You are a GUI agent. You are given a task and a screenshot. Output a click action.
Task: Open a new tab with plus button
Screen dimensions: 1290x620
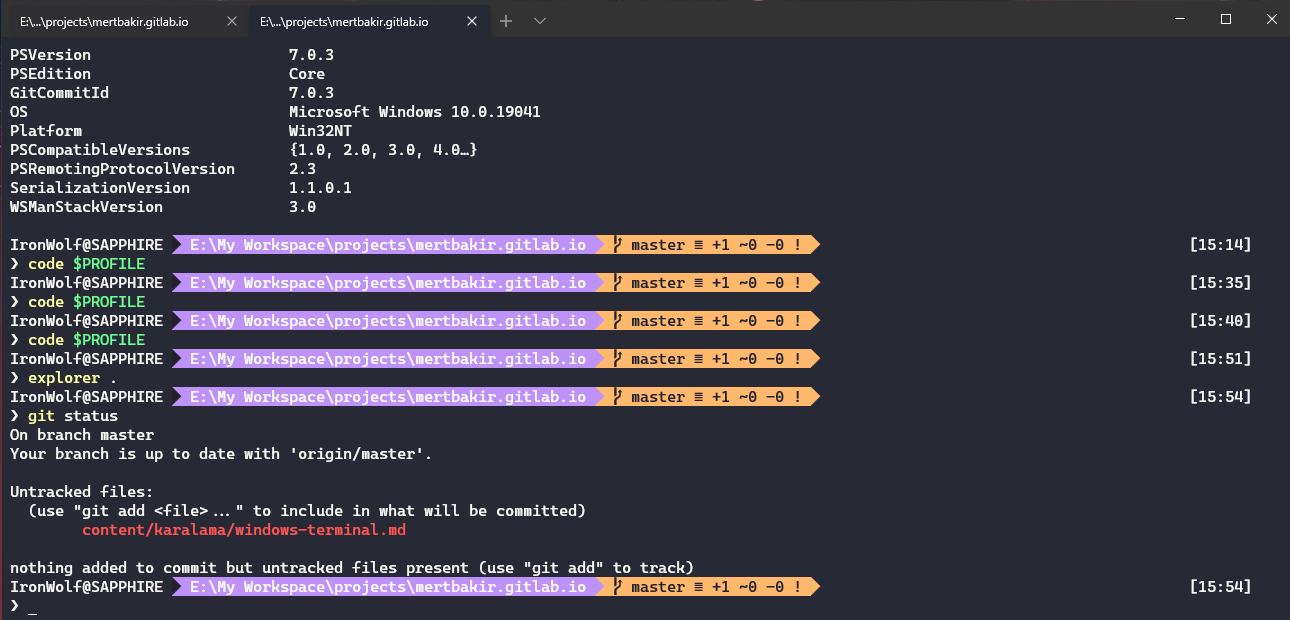(x=506, y=21)
